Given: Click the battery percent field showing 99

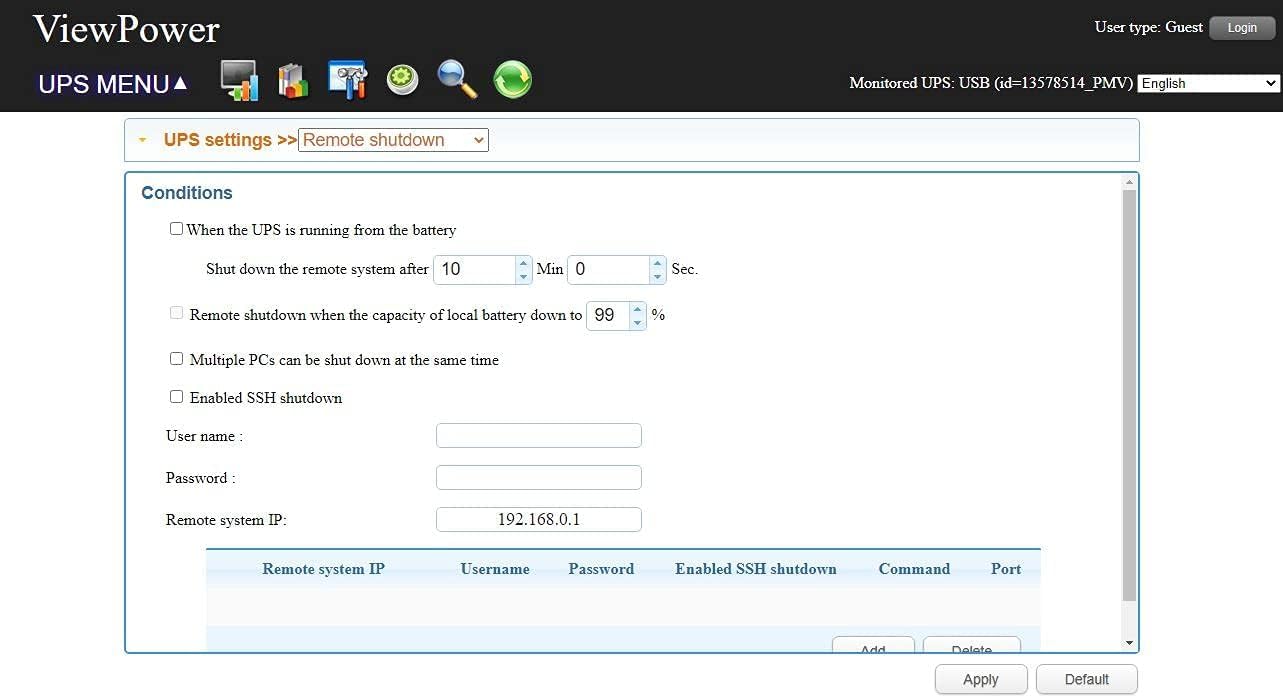Looking at the screenshot, I should [x=608, y=315].
